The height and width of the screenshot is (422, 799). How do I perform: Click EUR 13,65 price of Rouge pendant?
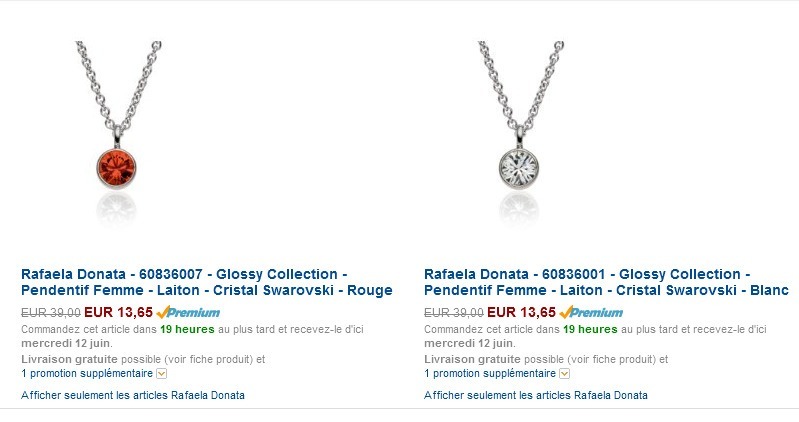pos(118,312)
